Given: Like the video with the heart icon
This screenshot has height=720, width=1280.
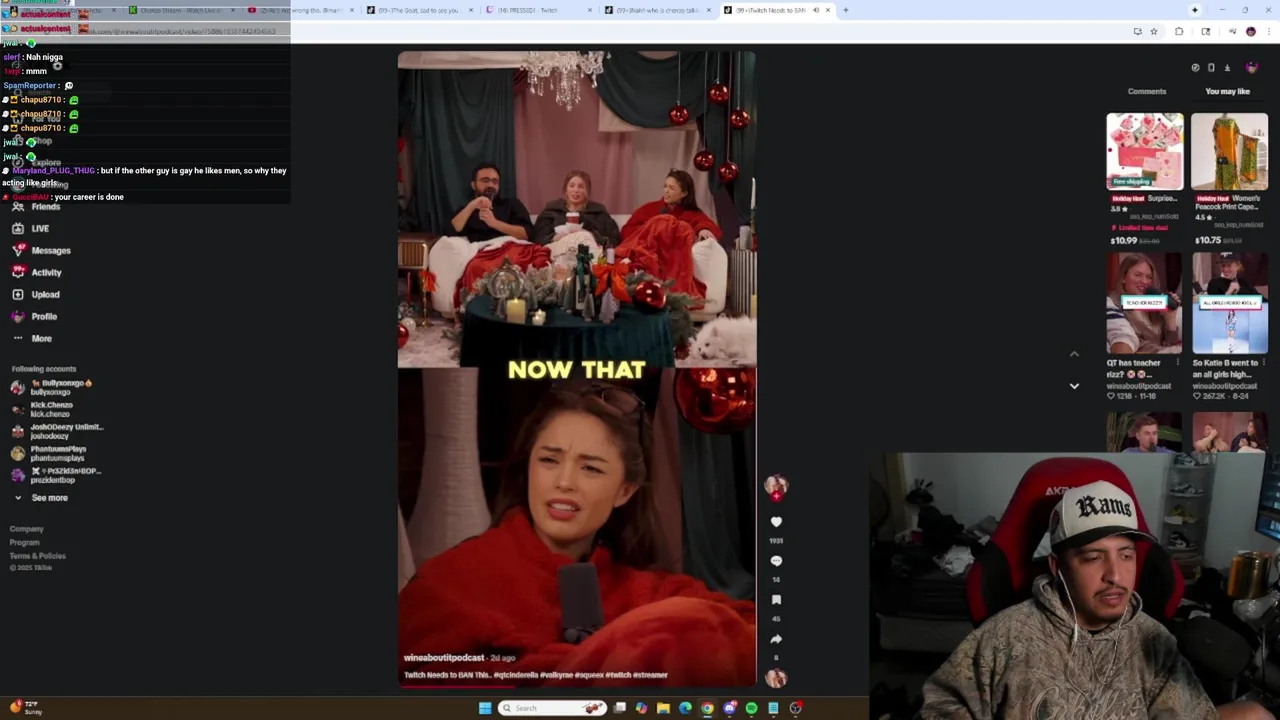Looking at the screenshot, I should tap(776, 522).
